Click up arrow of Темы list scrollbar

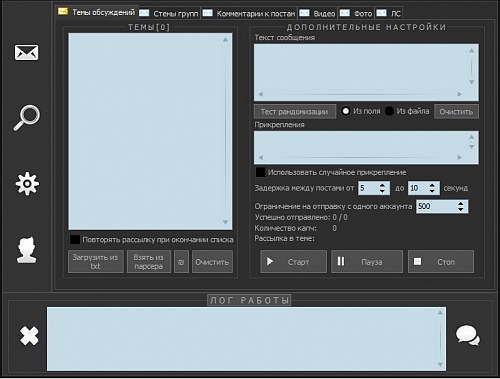coord(225,39)
